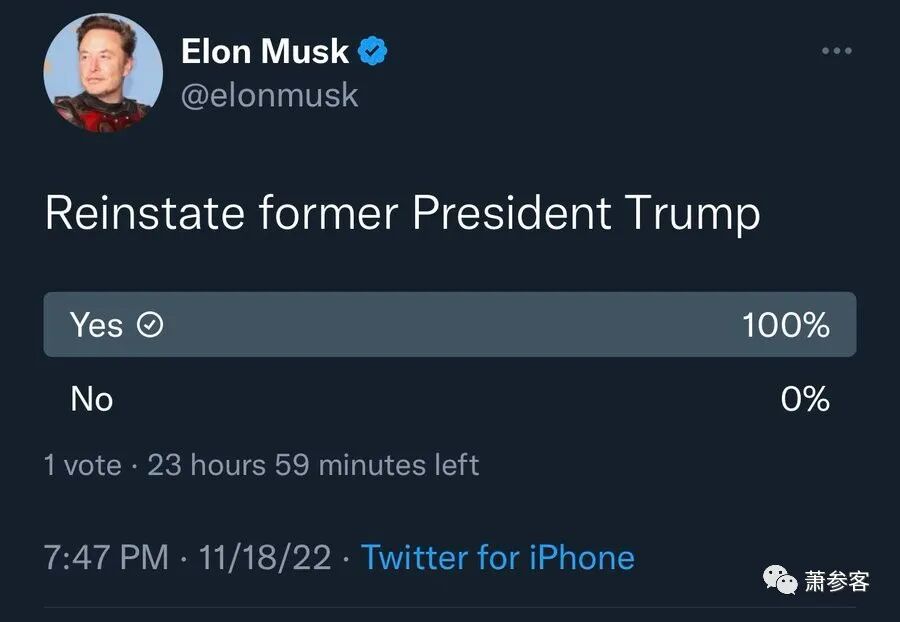The height and width of the screenshot is (622, 900).
Task: Click the 7:47 PM timestamp
Action: [x=106, y=557]
